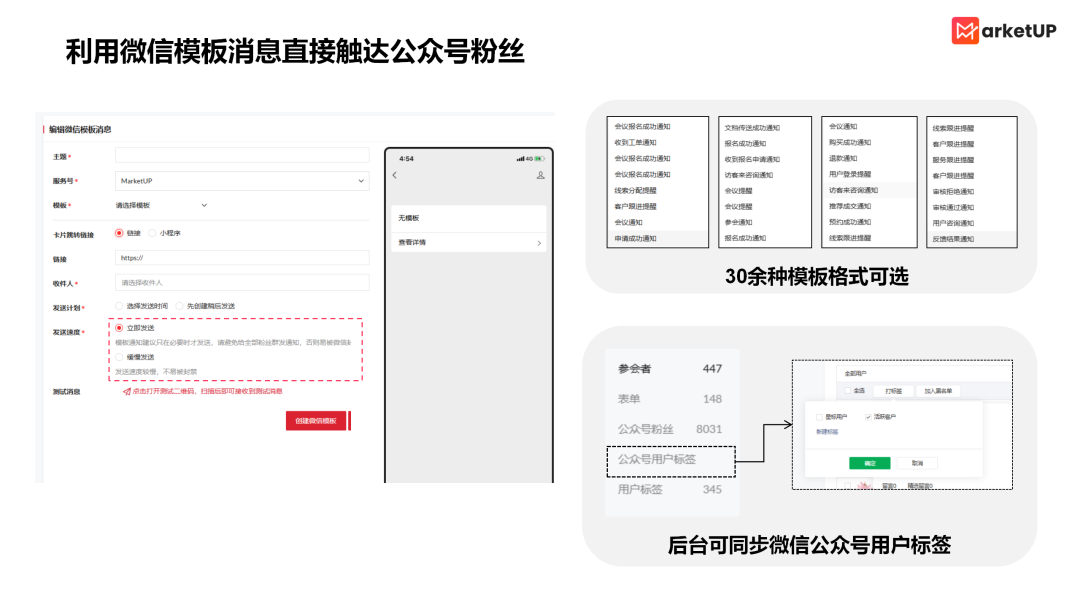This screenshot has height=608, width=1080.
Task: Expand 查看详情 in the phone preview
Action: click(412, 242)
